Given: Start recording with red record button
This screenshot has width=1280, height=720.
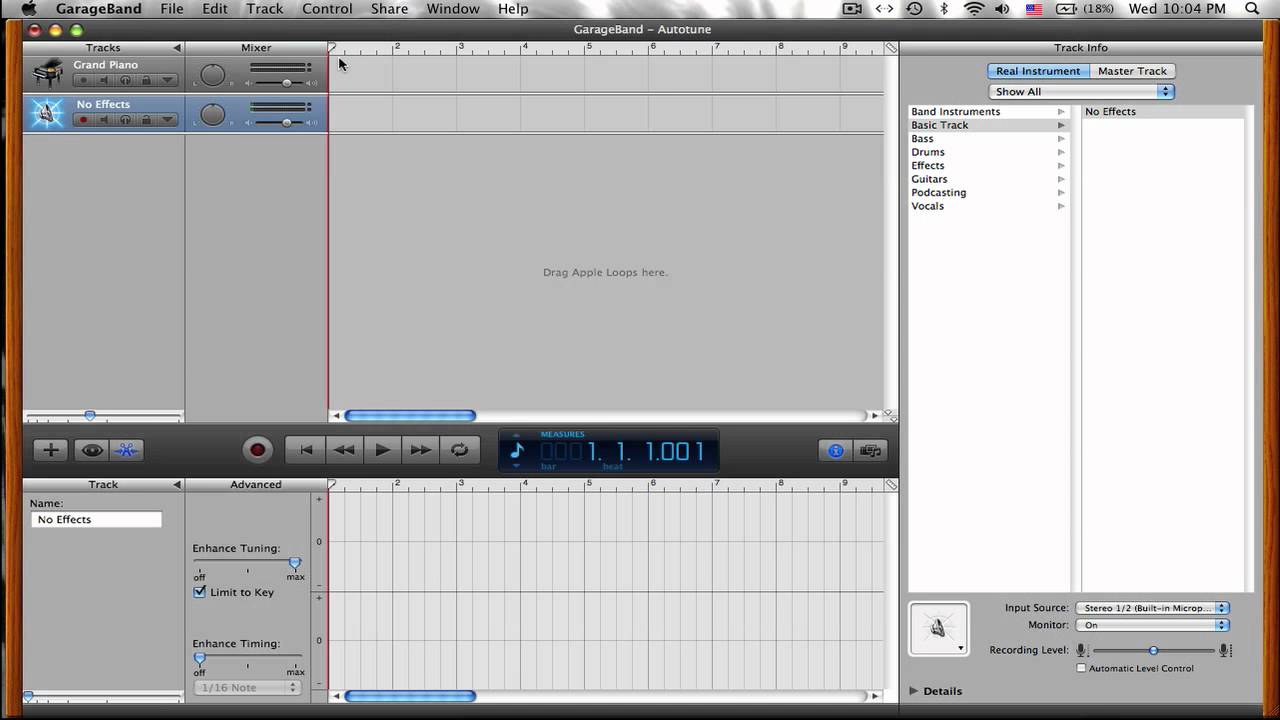Looking at the screenshot, I should [257, 450].
